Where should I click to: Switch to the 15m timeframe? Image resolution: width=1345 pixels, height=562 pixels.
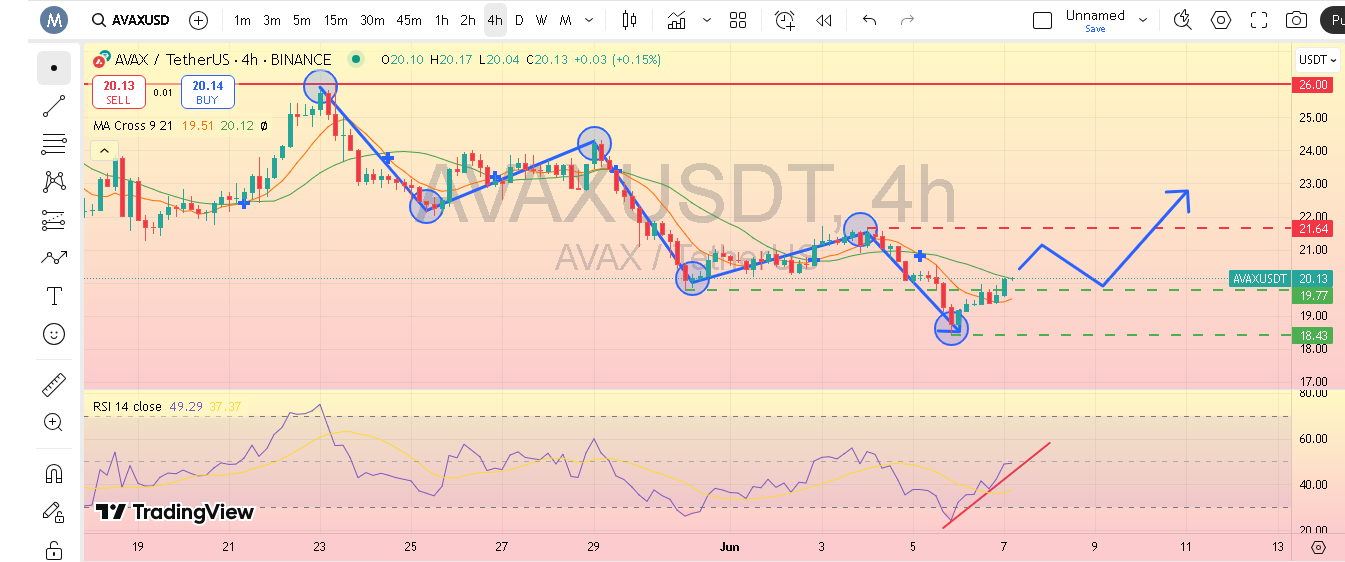336,20
